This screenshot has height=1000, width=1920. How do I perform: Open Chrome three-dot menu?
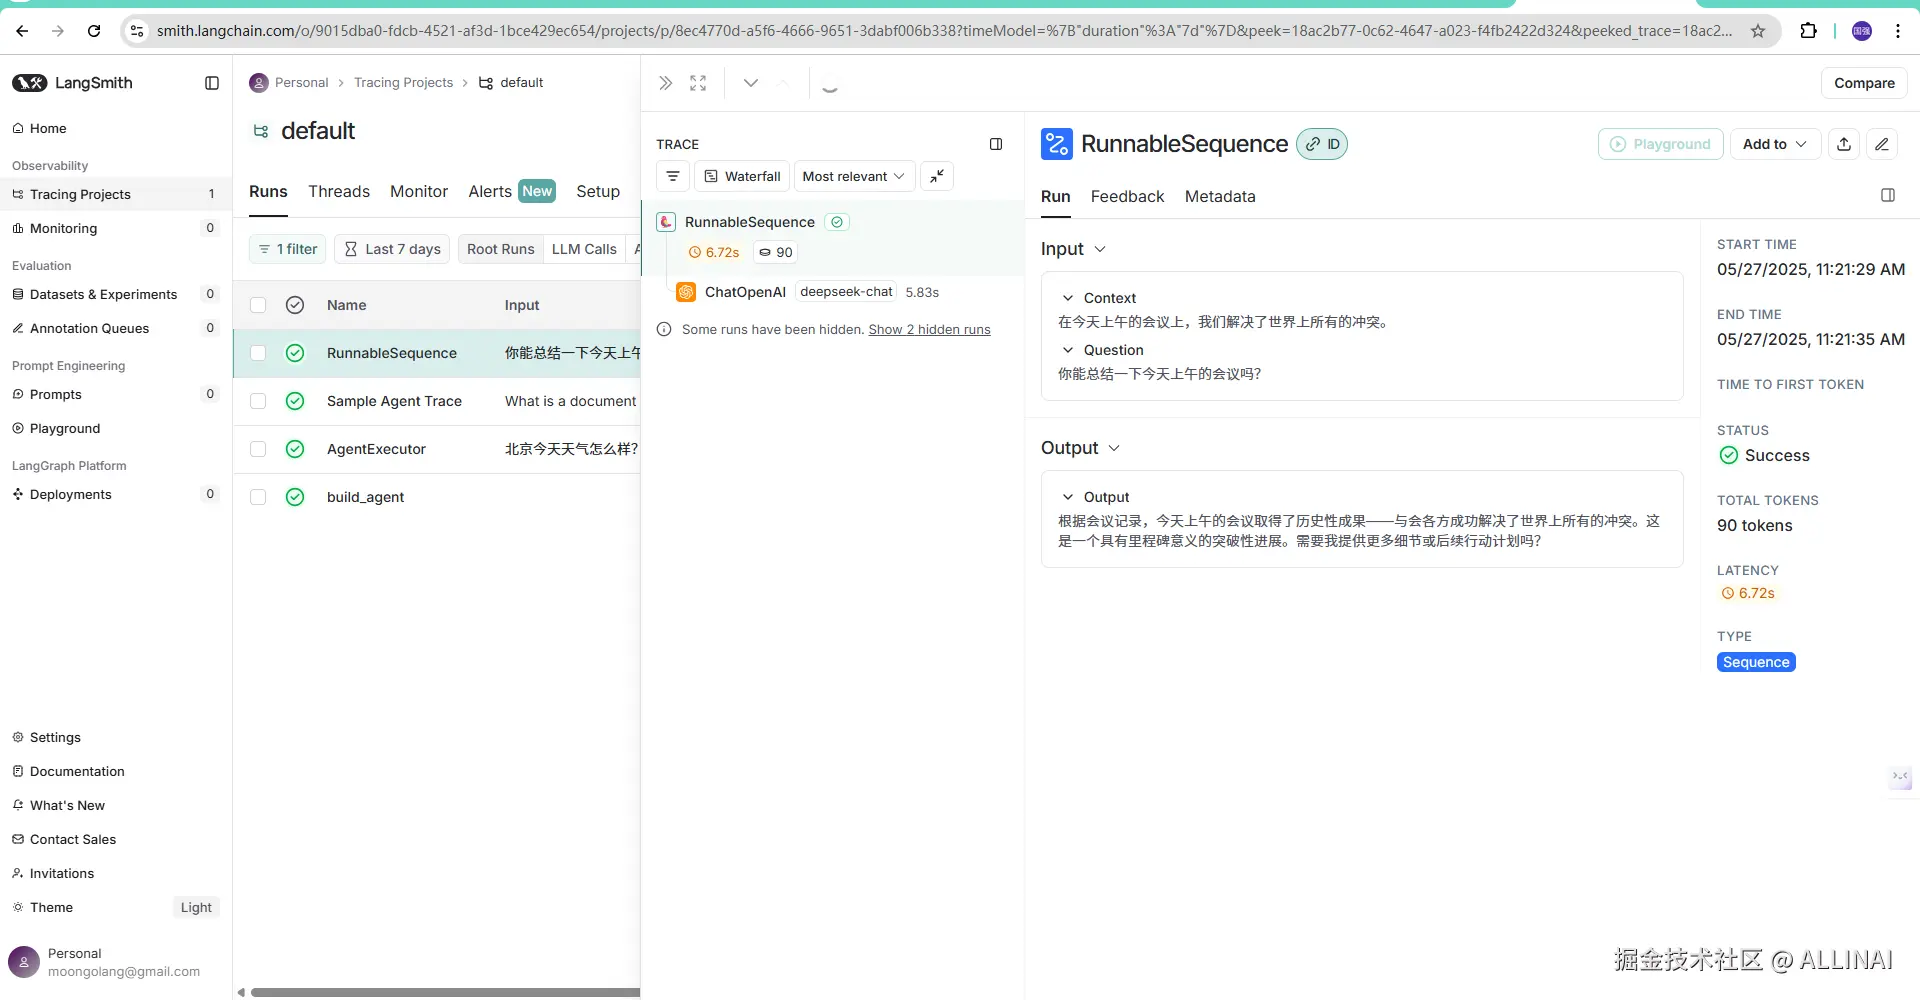(x=1898, y=31)
